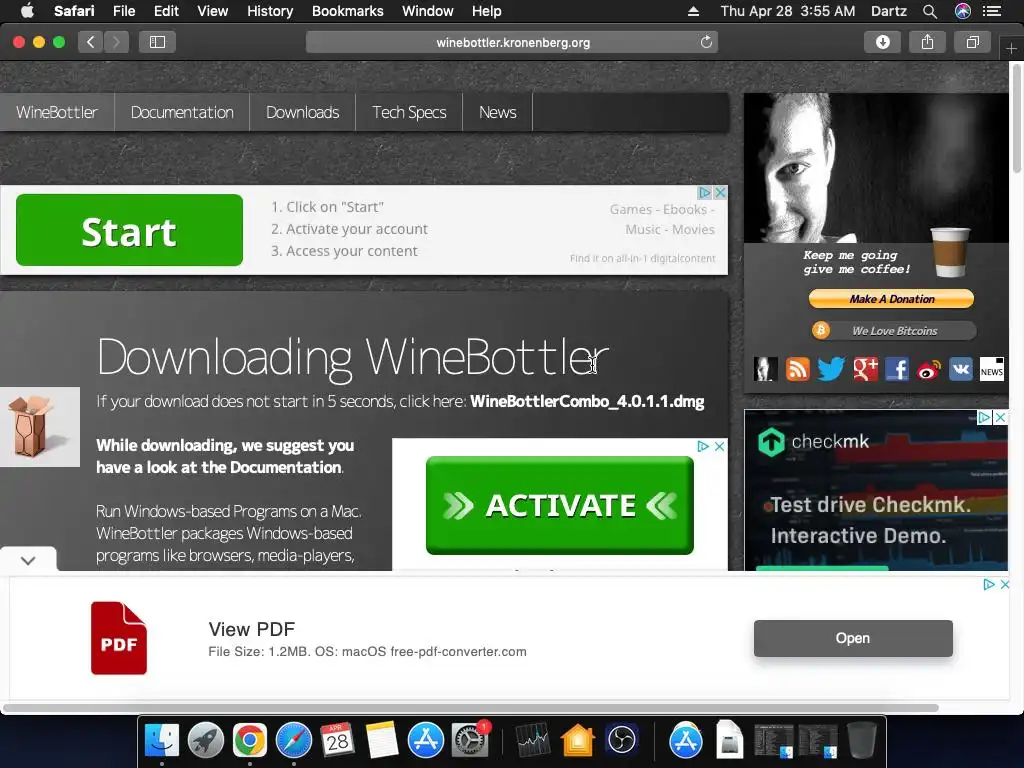Toggle the Safari sidebar button
Image resolution: width=1024 pixels, height=768 pixels.
(157, 42)
